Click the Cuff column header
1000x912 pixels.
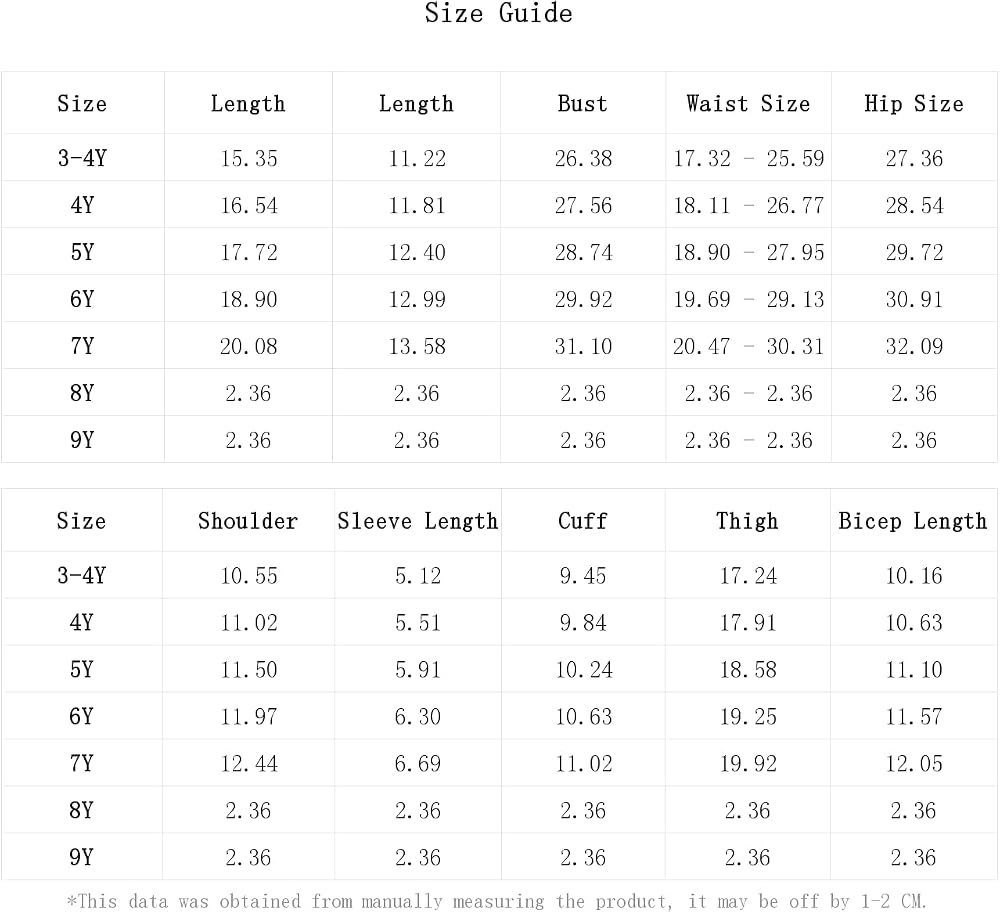tap(582, 521)
